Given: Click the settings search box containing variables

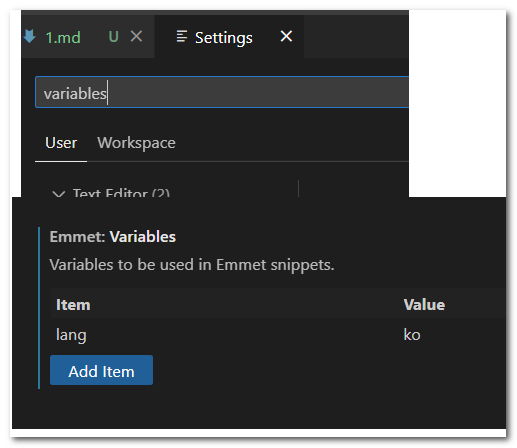Looking at the screenshot, I should tap(222, 92).
